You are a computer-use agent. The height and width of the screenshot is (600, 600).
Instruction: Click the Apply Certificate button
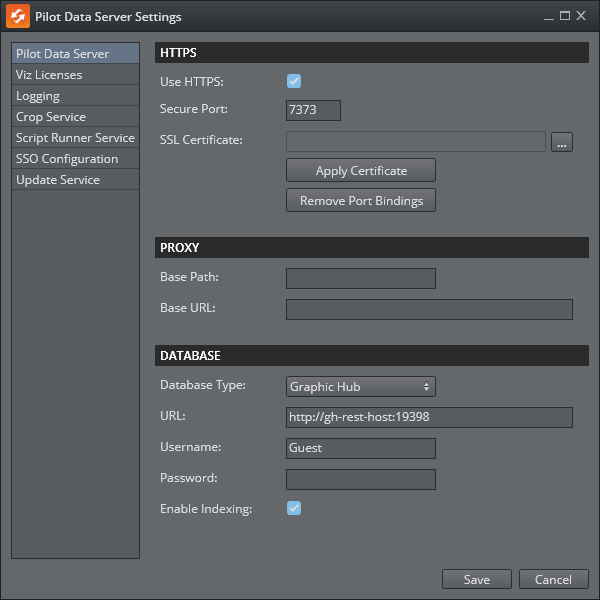tap(360, 170)
